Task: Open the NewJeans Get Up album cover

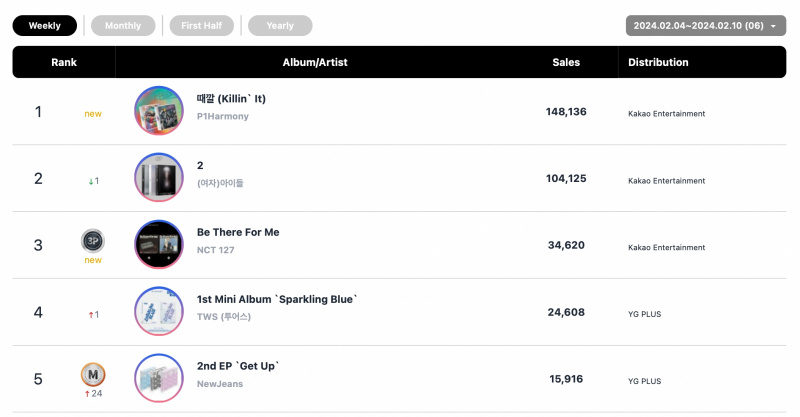Action: (x=159, y=378)
